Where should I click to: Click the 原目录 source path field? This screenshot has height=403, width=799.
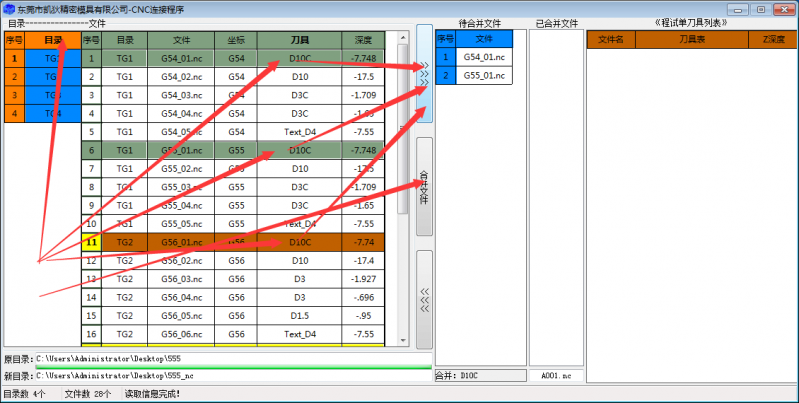(x=232, y=357)
